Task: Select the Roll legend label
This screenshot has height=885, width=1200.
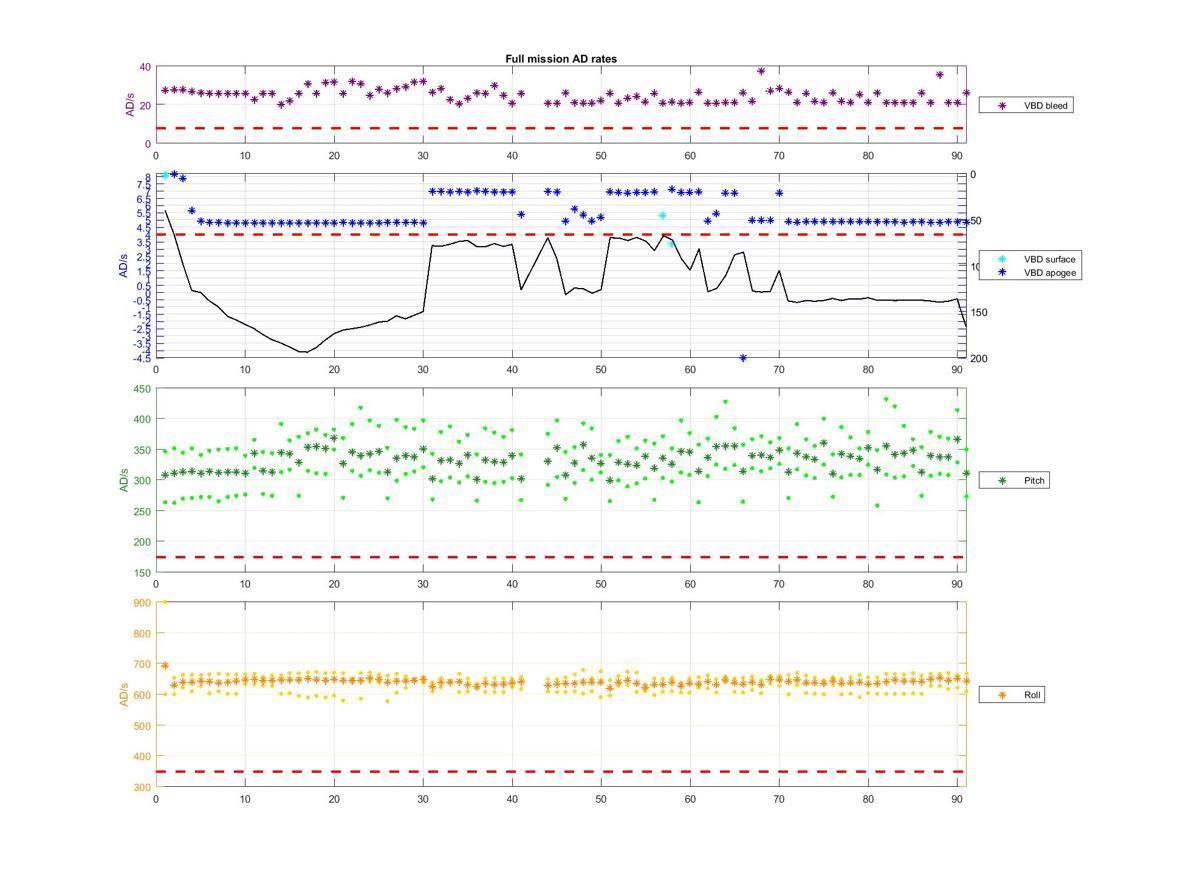Action: click(x=1032, y=695)
